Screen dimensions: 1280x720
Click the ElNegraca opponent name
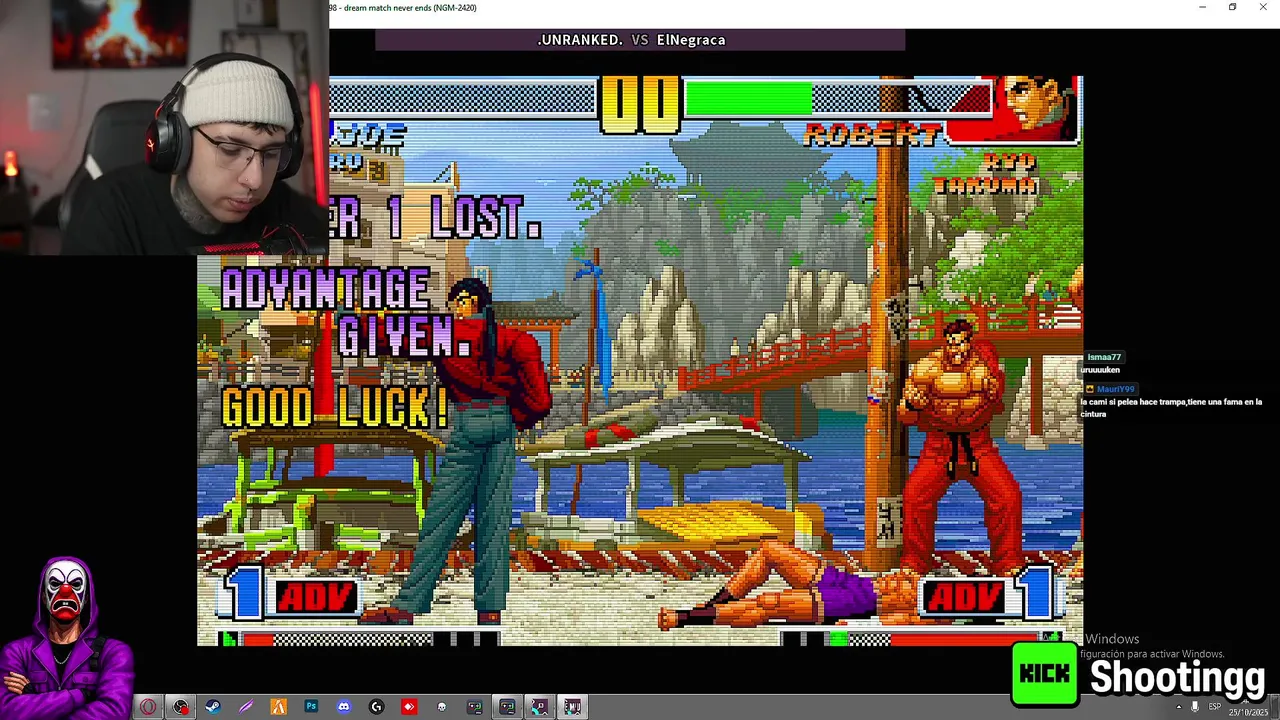[x=691, y=40]
